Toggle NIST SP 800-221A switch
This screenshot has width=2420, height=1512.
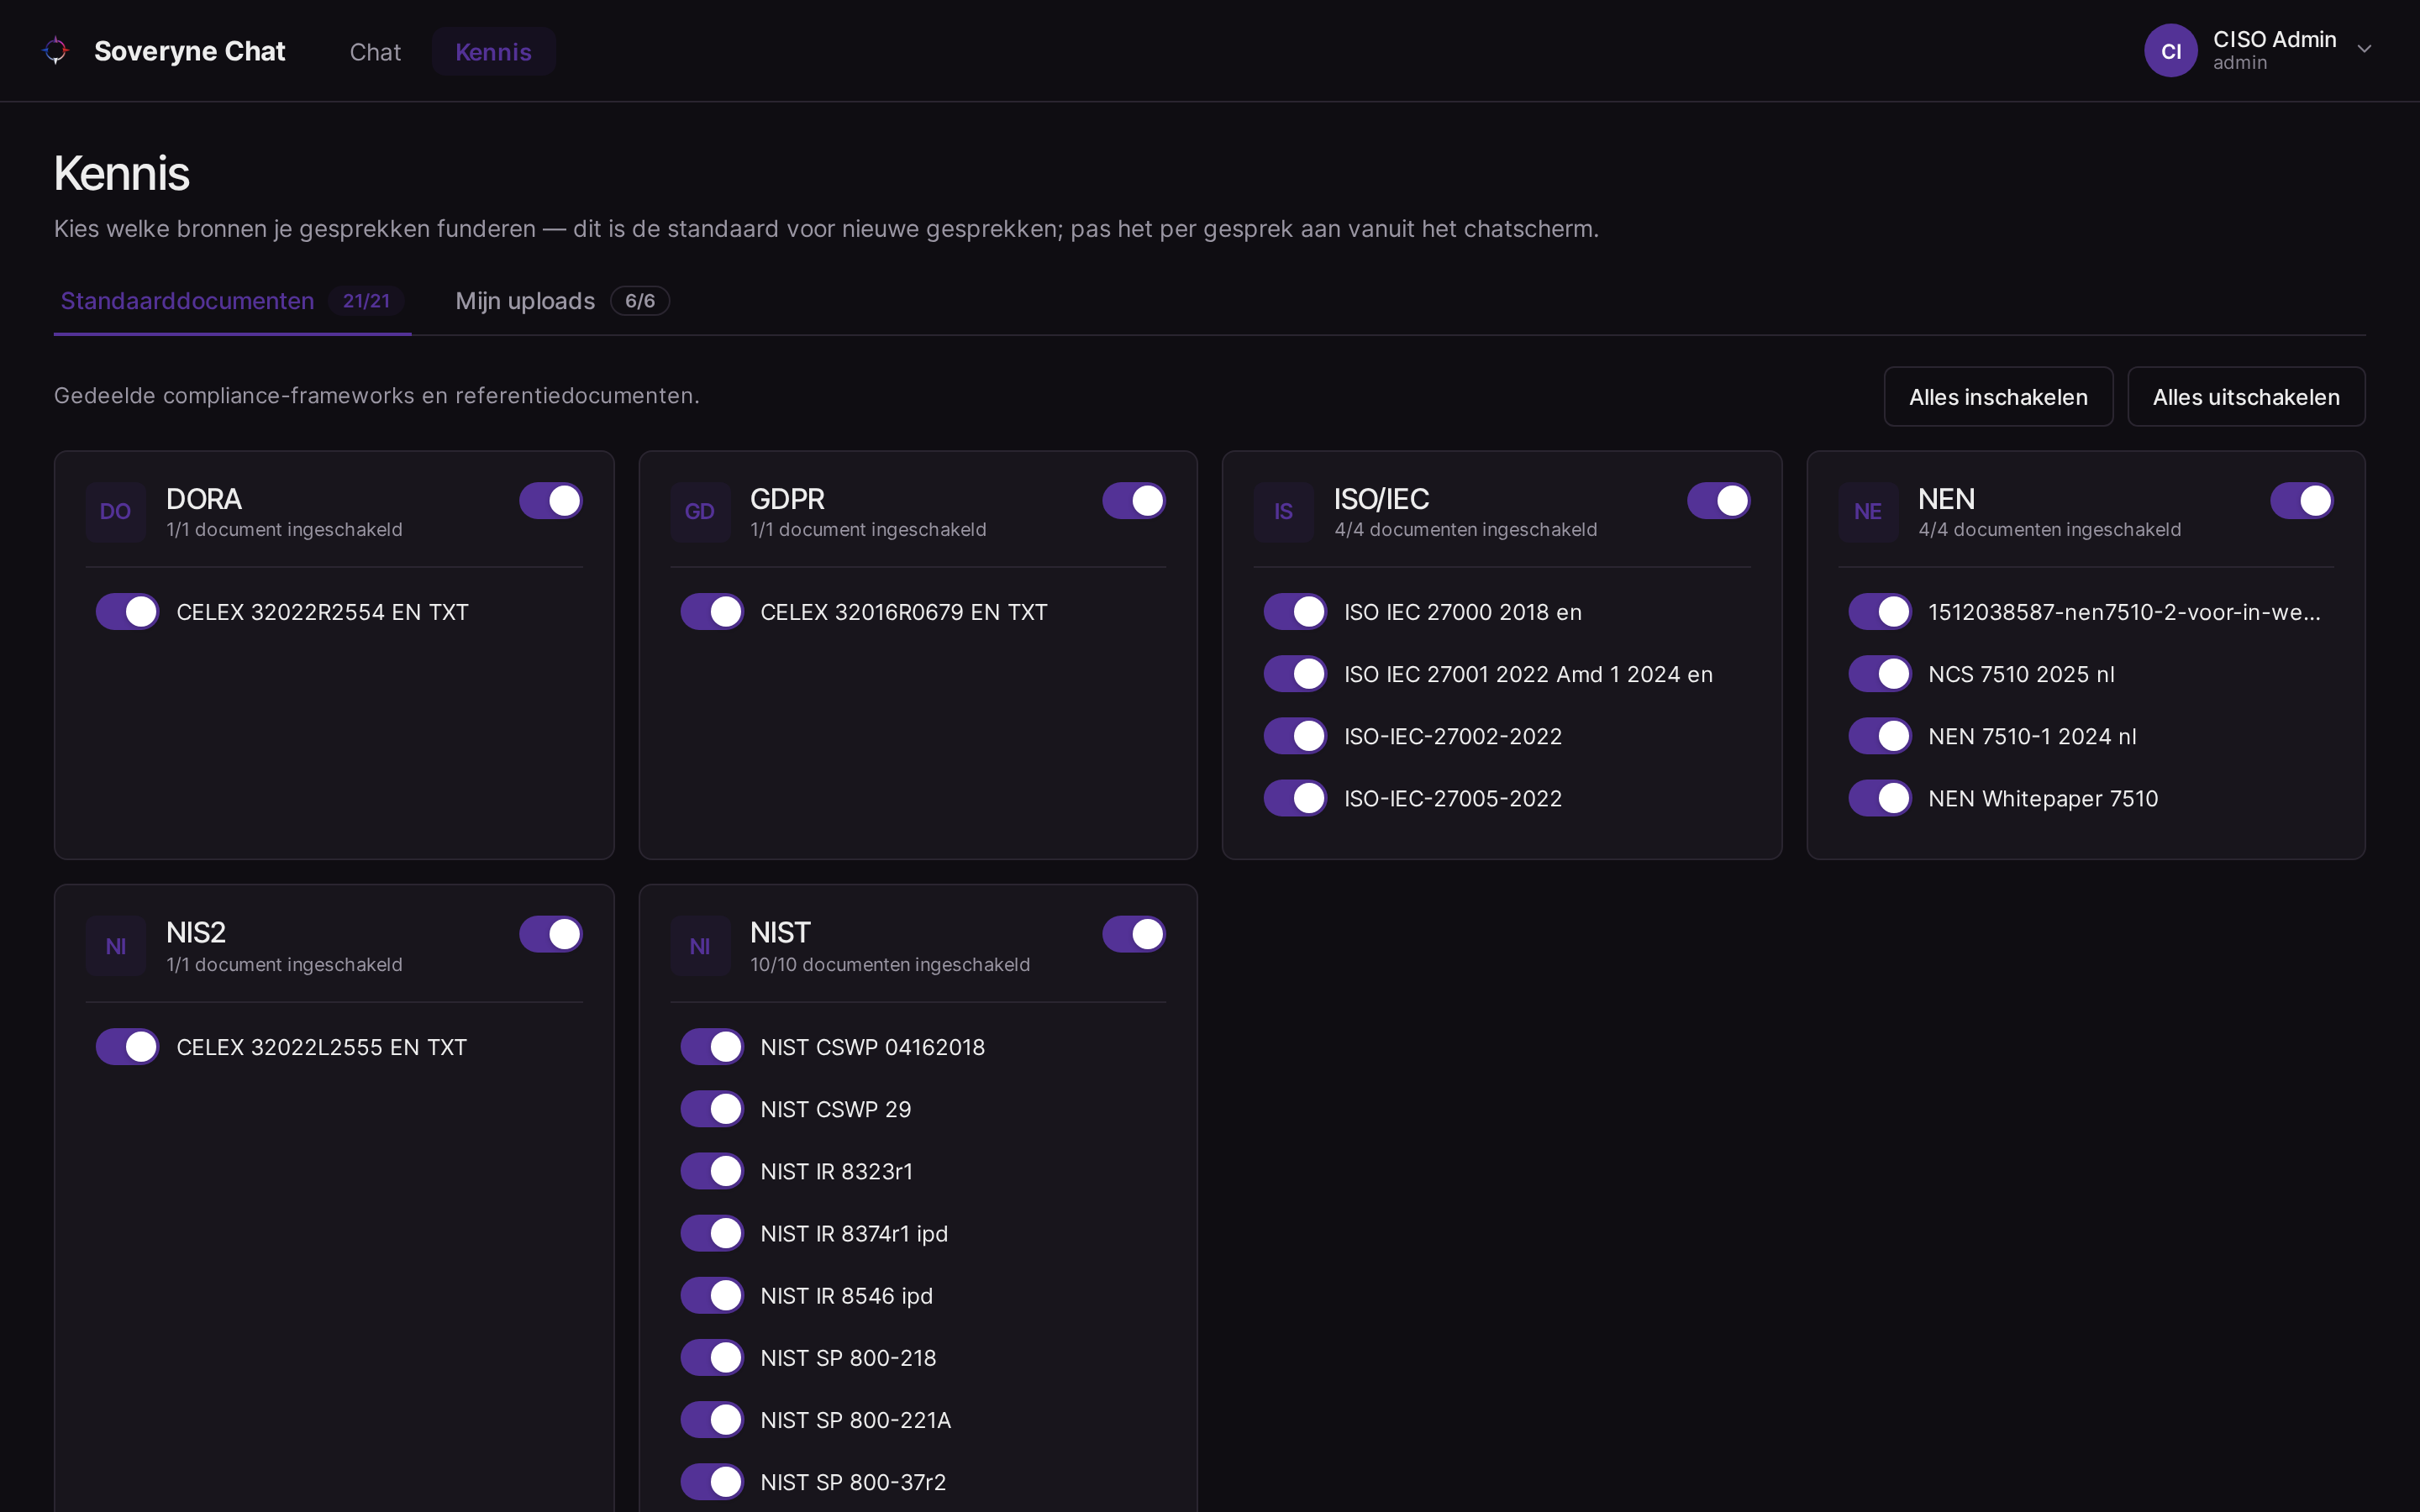pos(712,1420)
